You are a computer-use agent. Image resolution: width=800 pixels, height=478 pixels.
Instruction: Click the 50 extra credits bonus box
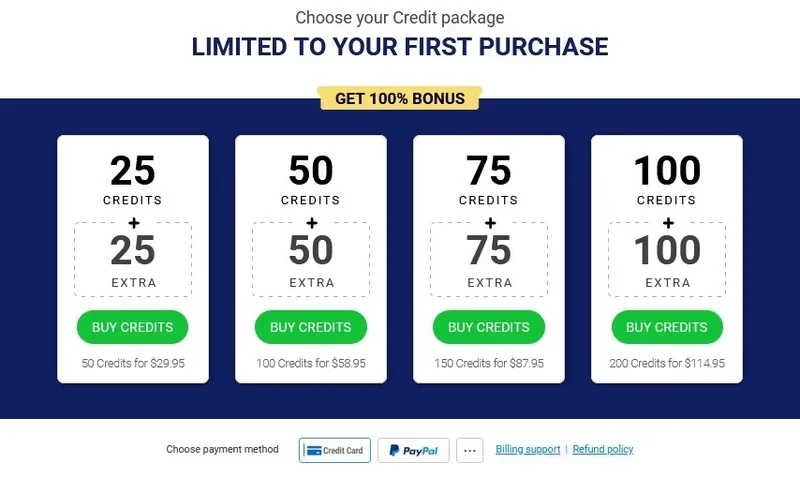click(311, 259)
